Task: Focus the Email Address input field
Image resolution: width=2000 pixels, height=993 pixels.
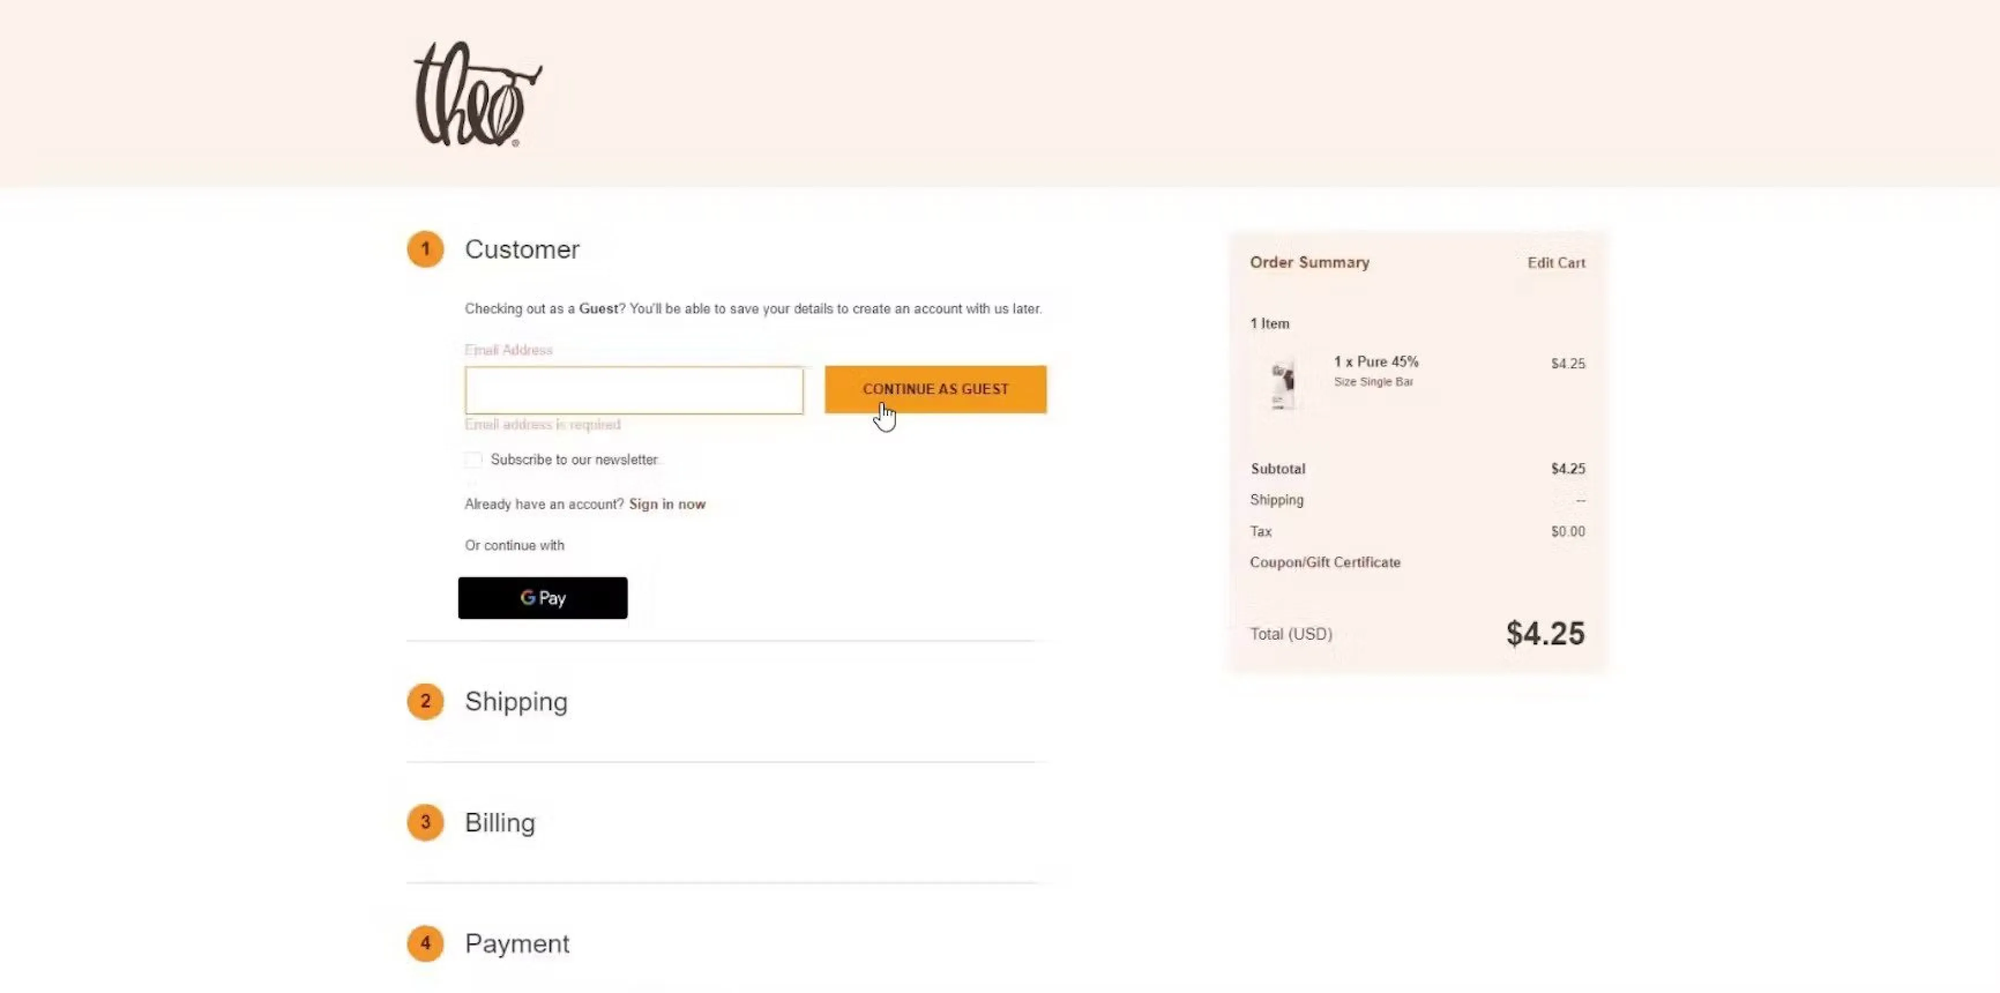Action: tap(634, 390)
